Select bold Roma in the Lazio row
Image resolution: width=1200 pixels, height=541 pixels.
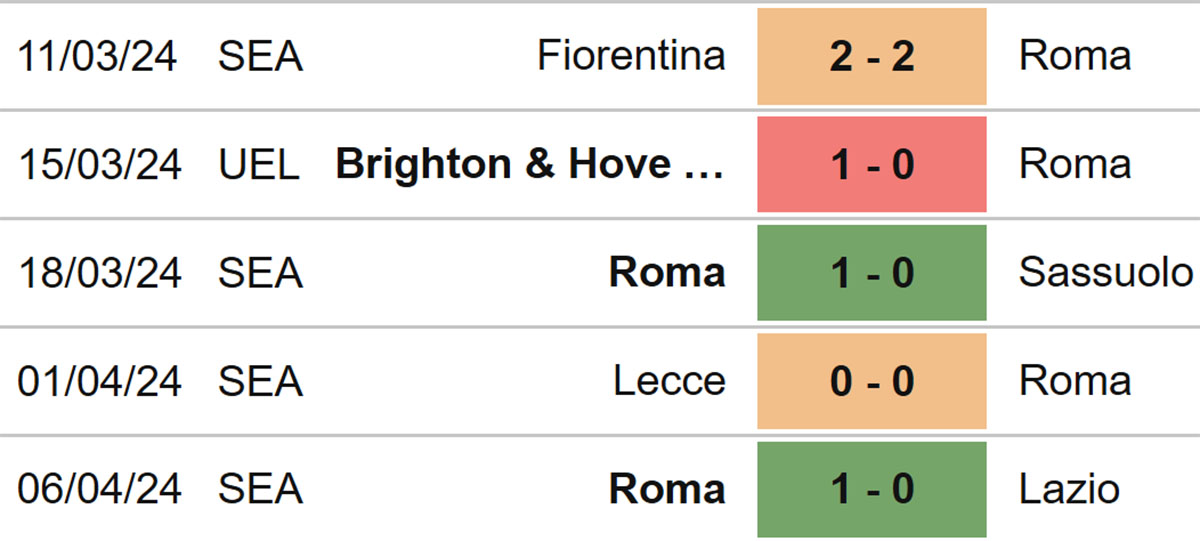(x=667, y=489)
